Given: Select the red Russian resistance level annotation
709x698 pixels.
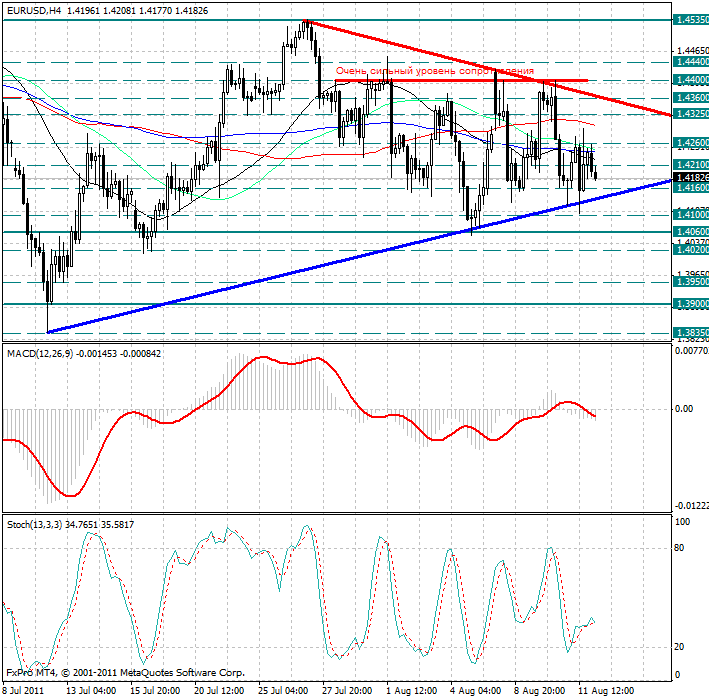Looking at the screenshot, I should point(435,71).
